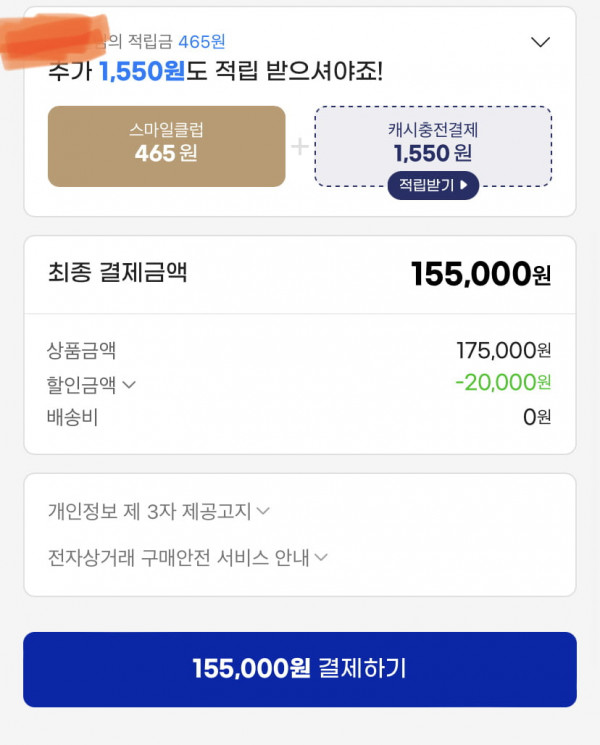
Task: Tap the 155,000원 결제하기 button
Action: coord(300,669)
